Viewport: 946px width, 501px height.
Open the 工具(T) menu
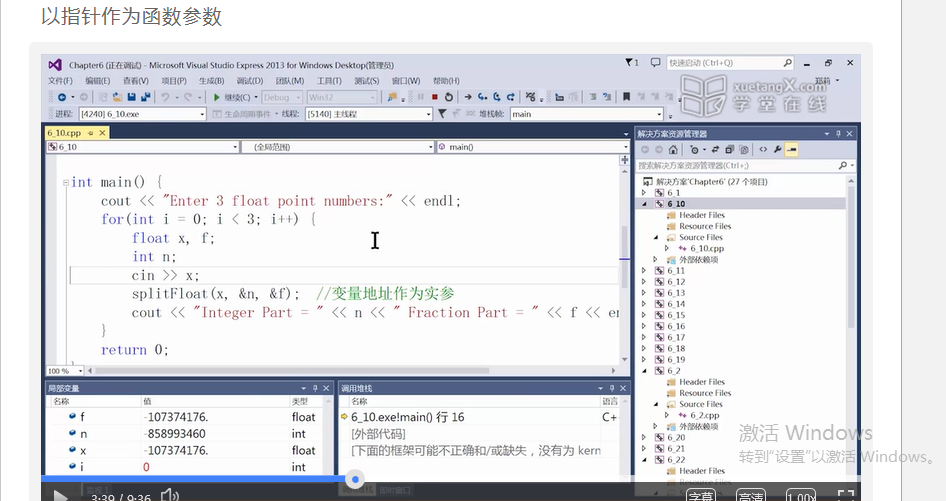[x=329, y=81]
